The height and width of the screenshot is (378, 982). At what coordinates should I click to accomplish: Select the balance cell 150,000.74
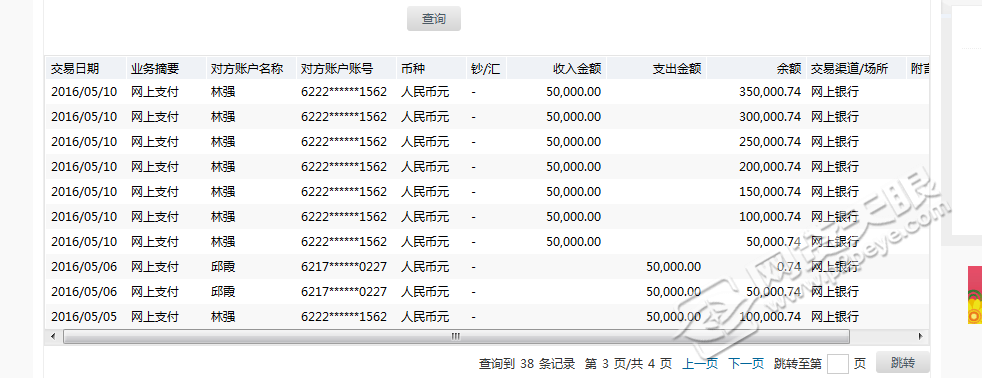[x=770, y=192]
